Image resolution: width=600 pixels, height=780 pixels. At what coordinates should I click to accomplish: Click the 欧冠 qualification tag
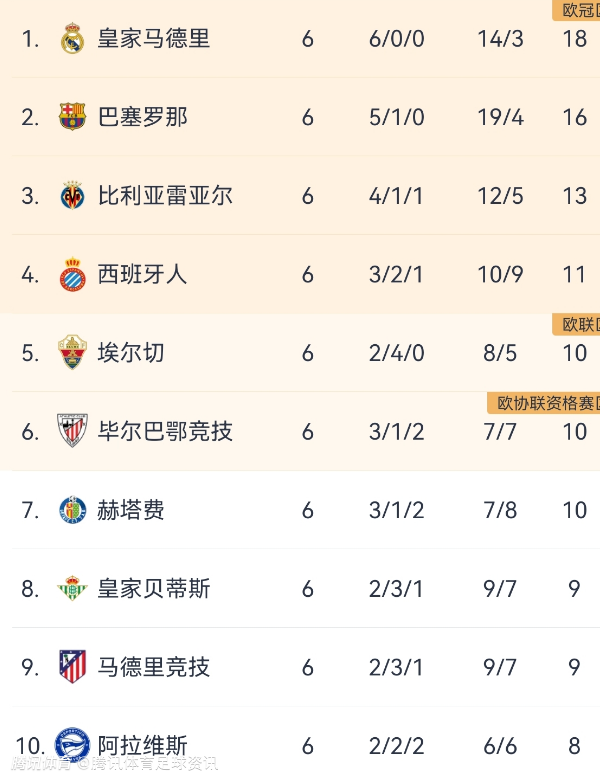click(577, 11)
